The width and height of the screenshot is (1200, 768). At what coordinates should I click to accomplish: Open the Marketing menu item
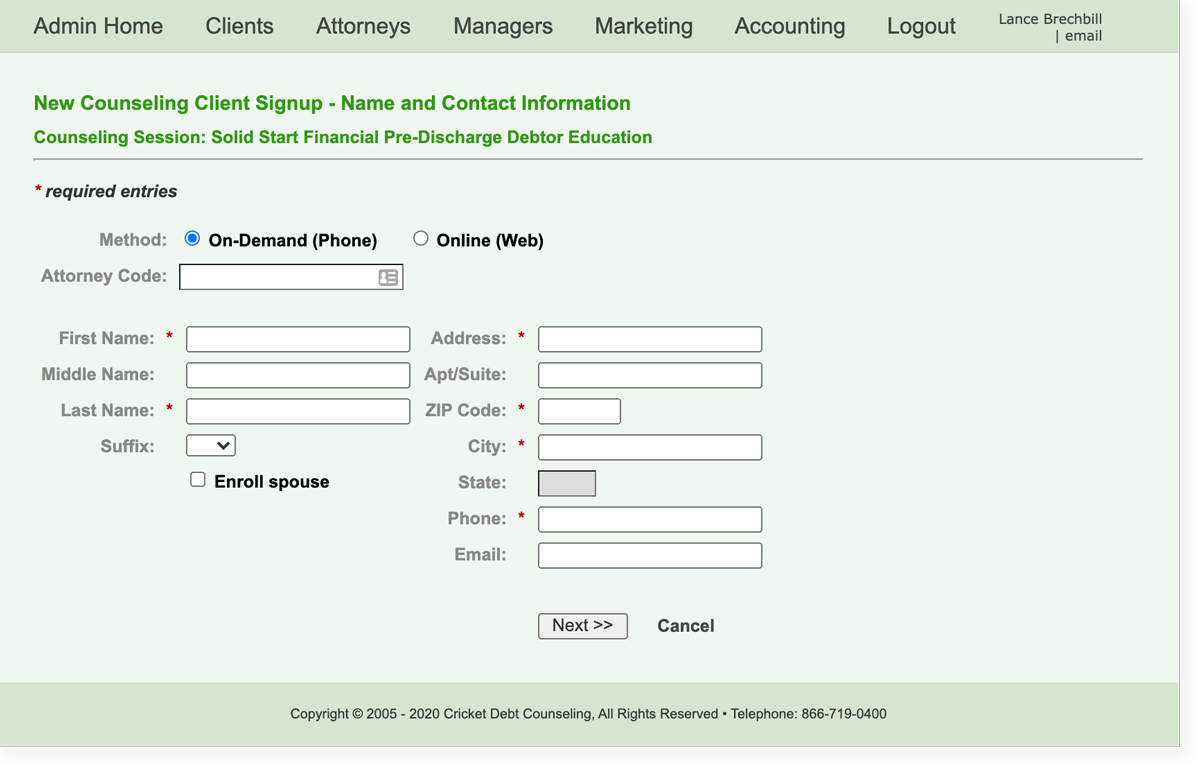[x=643, y=26]
